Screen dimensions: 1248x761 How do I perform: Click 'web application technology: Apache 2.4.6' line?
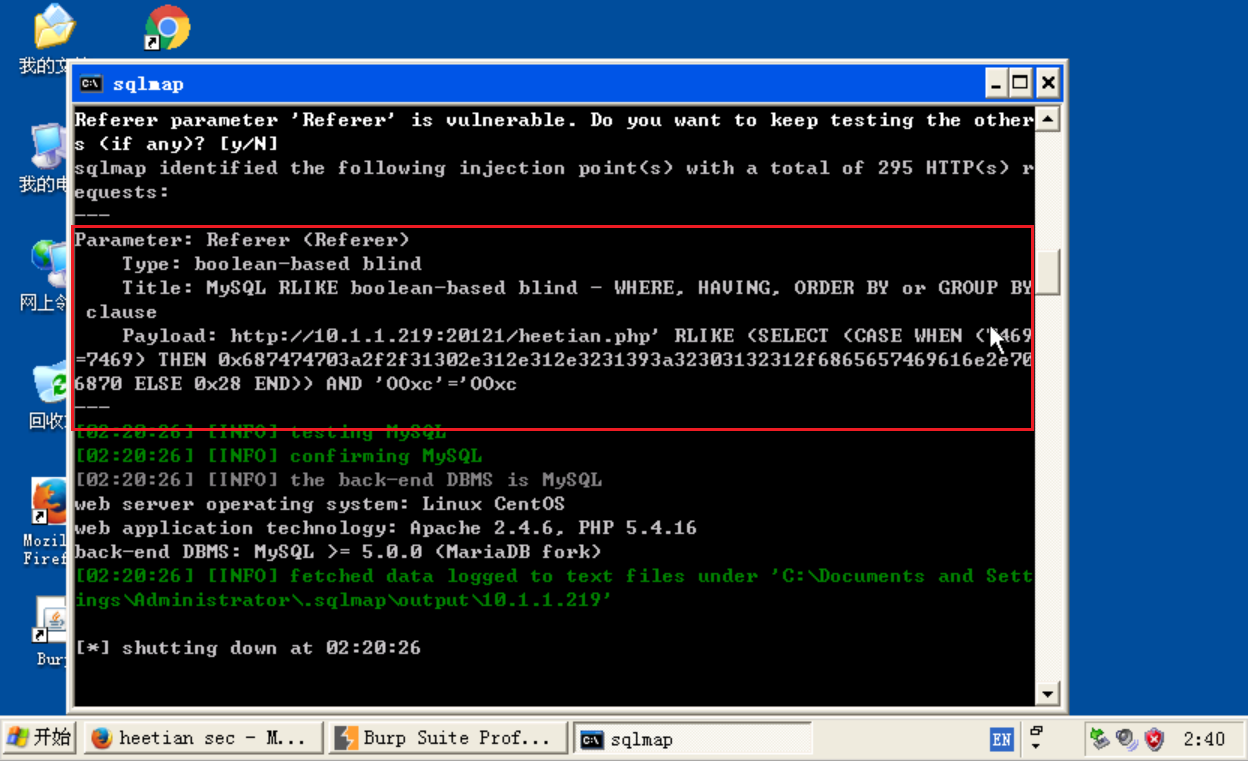(x=385, y=528)
